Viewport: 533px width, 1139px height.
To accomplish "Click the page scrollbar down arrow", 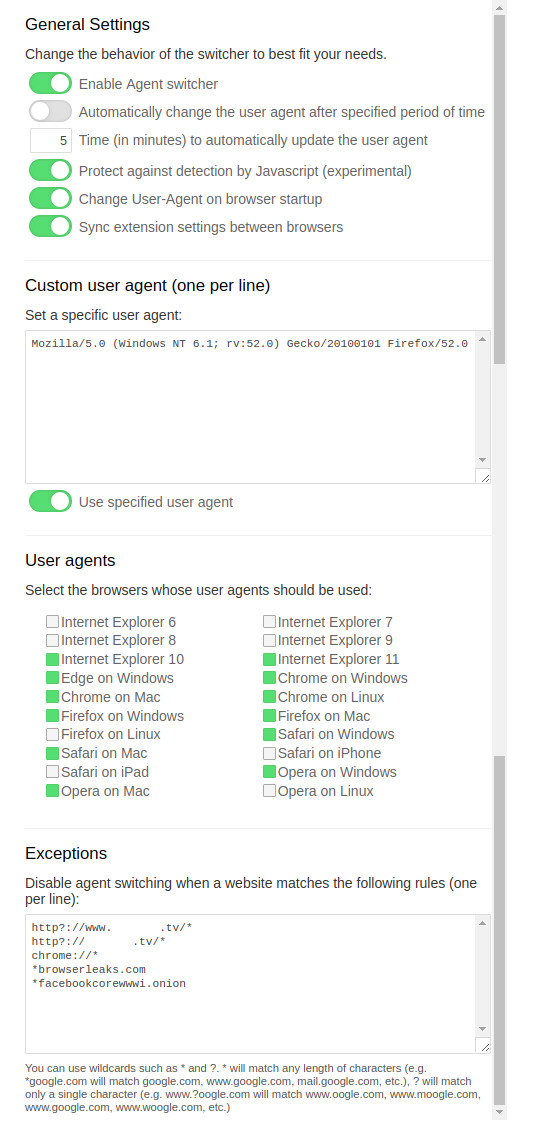I will point(499,1111).
